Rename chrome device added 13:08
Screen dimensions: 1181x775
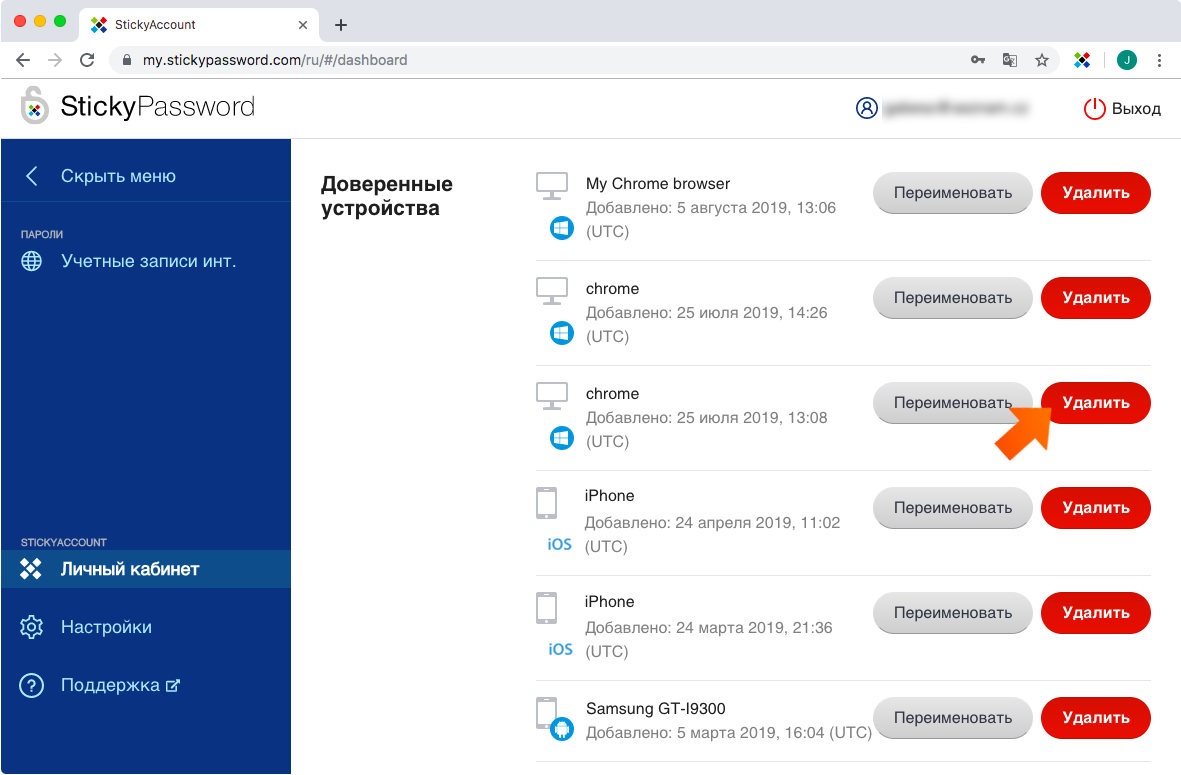[953, 403]
